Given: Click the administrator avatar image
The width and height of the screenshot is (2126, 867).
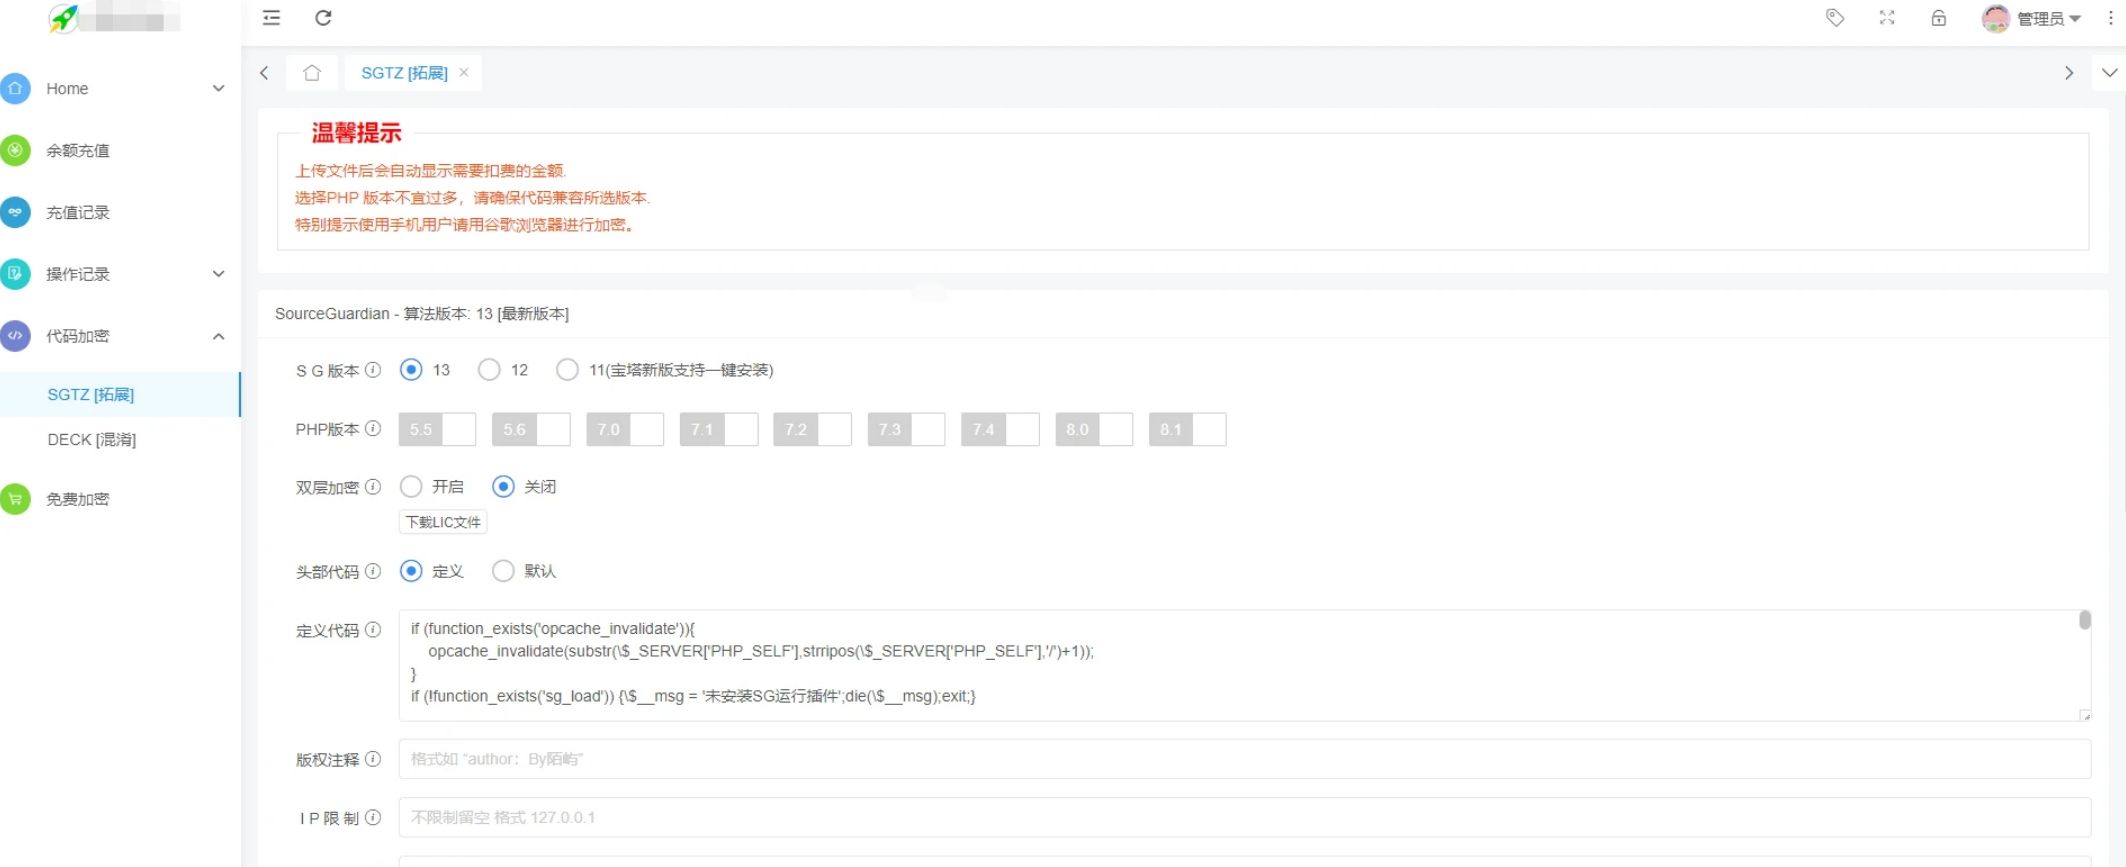Looking at the screenshot, I should coord(1995,18).
